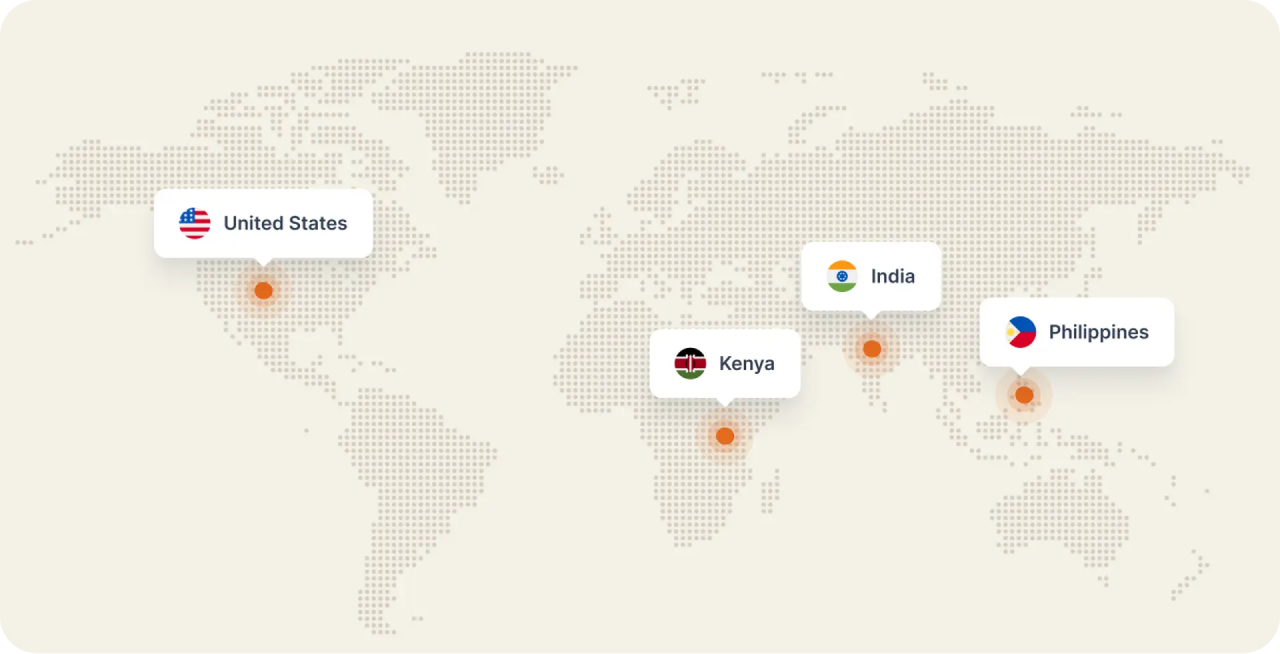The height and width of the screenshot is (654, 1280).
Task: Click the Kenya flag icon
Action: [690, 363]
